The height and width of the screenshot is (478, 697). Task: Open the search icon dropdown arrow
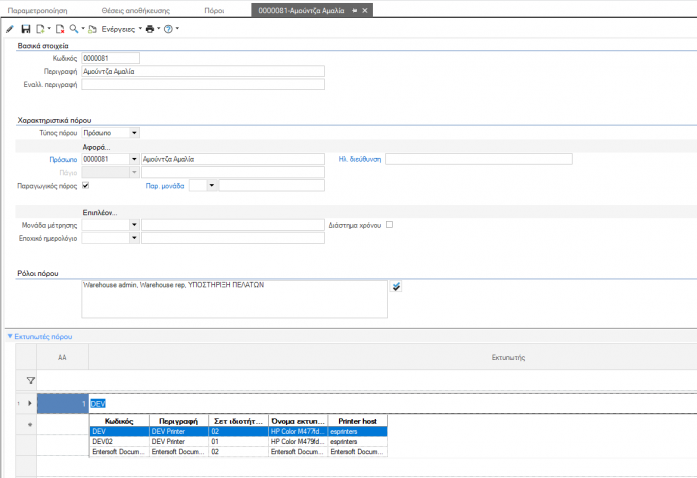(83, 28)
